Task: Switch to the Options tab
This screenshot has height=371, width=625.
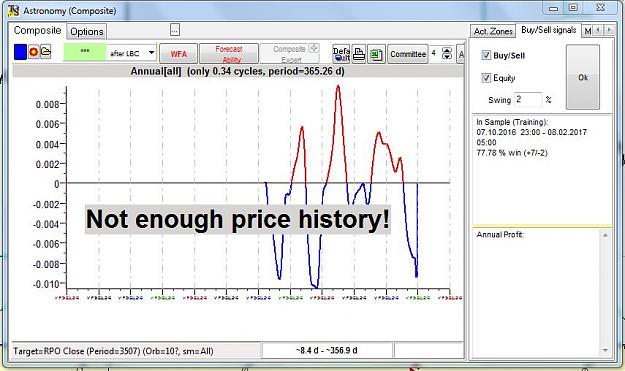Action: coord(86,31)
